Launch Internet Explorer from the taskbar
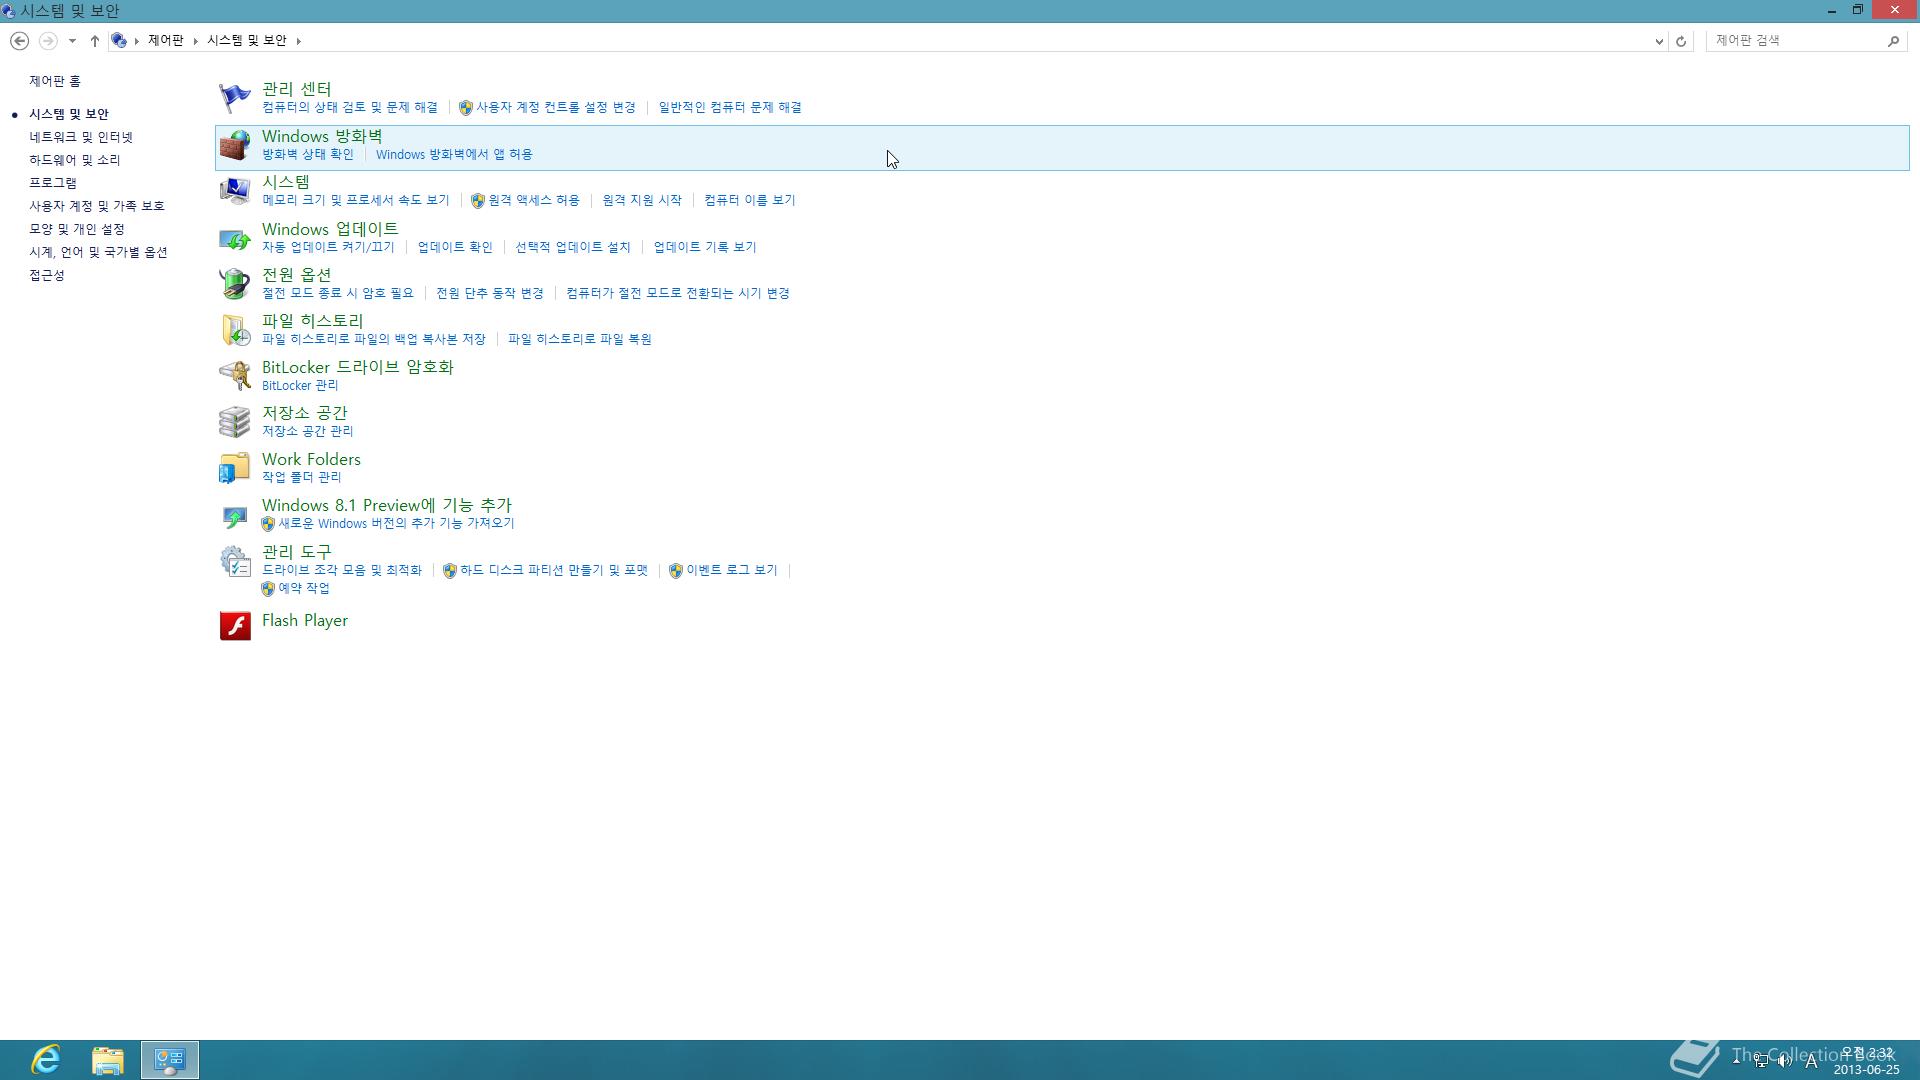The image size is (1920, 1080). click(46, 1060)
